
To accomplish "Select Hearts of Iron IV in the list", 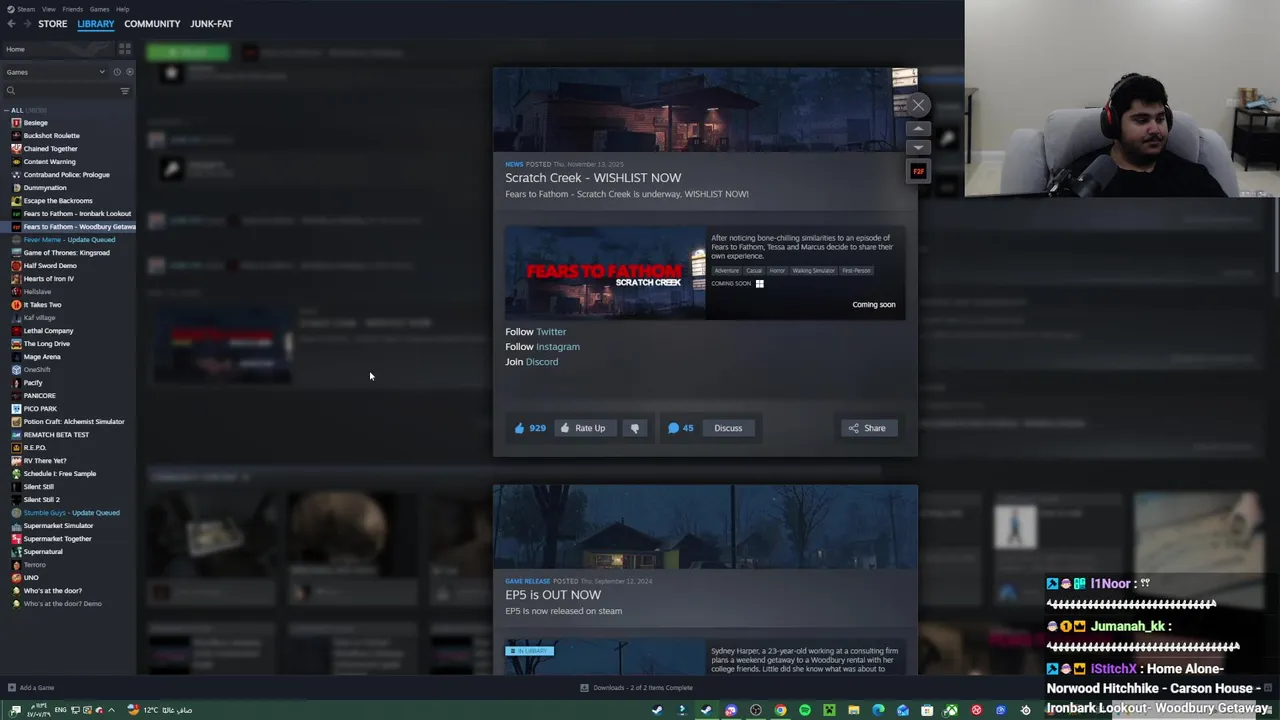I will [x=48, y=279].
